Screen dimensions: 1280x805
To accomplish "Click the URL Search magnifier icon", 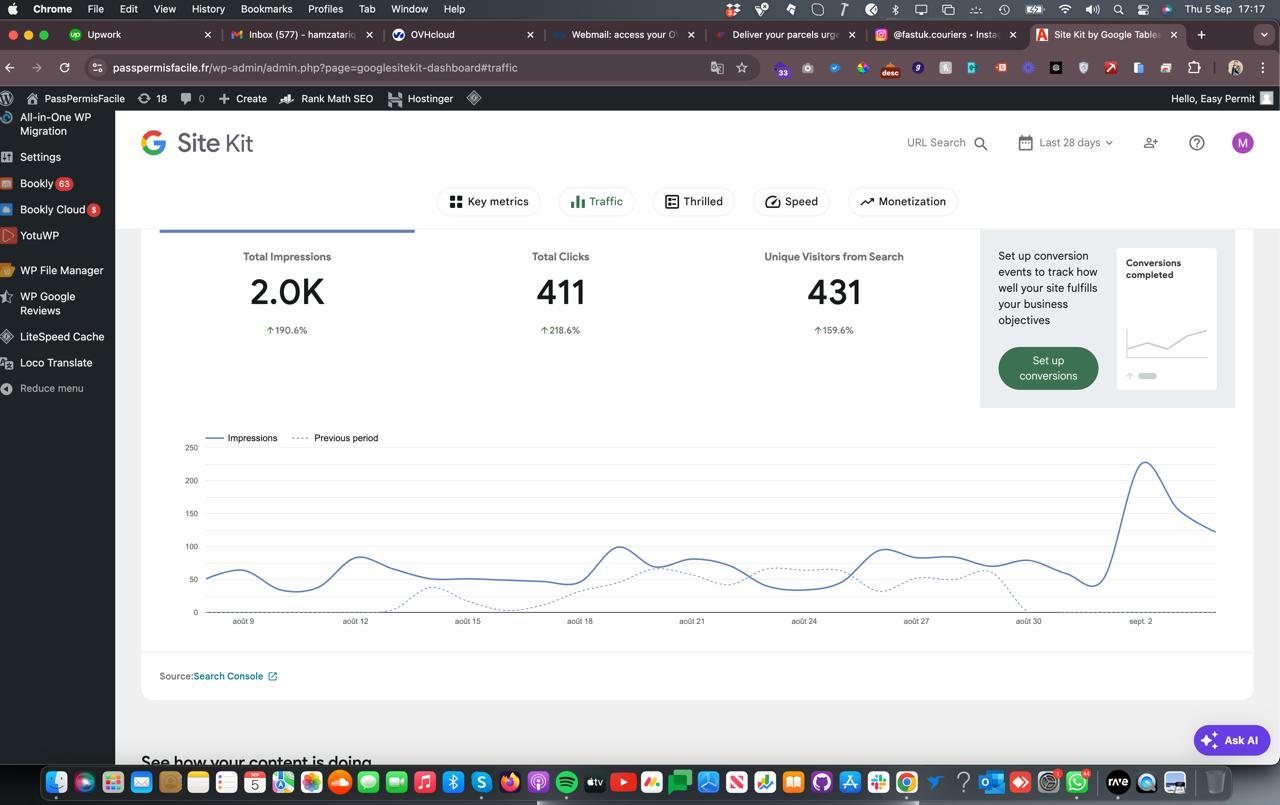I will 981,143.
